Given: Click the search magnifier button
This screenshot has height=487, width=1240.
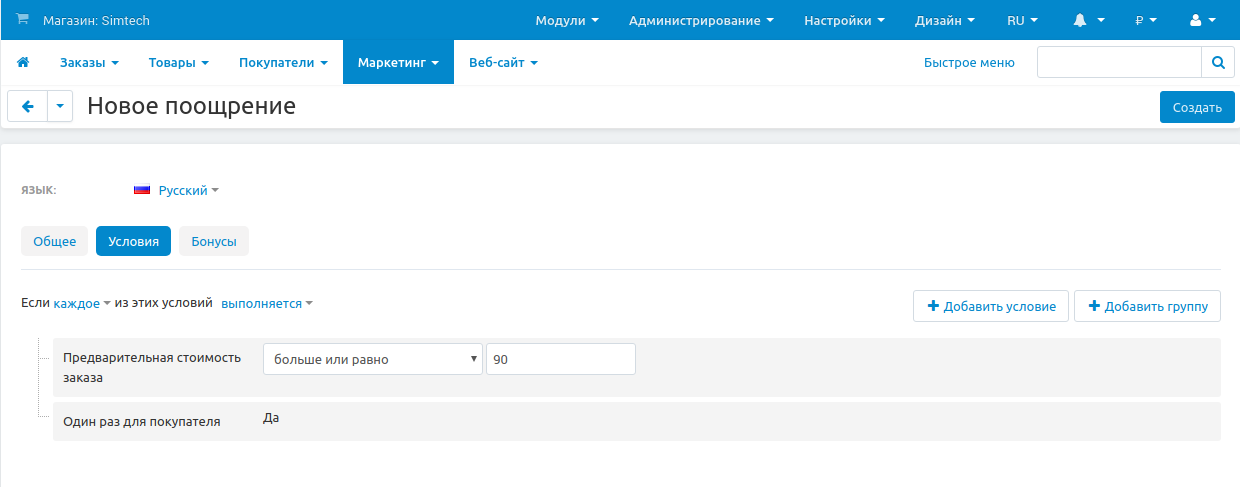Looking at the screenshot, I should click(1217, 62).
